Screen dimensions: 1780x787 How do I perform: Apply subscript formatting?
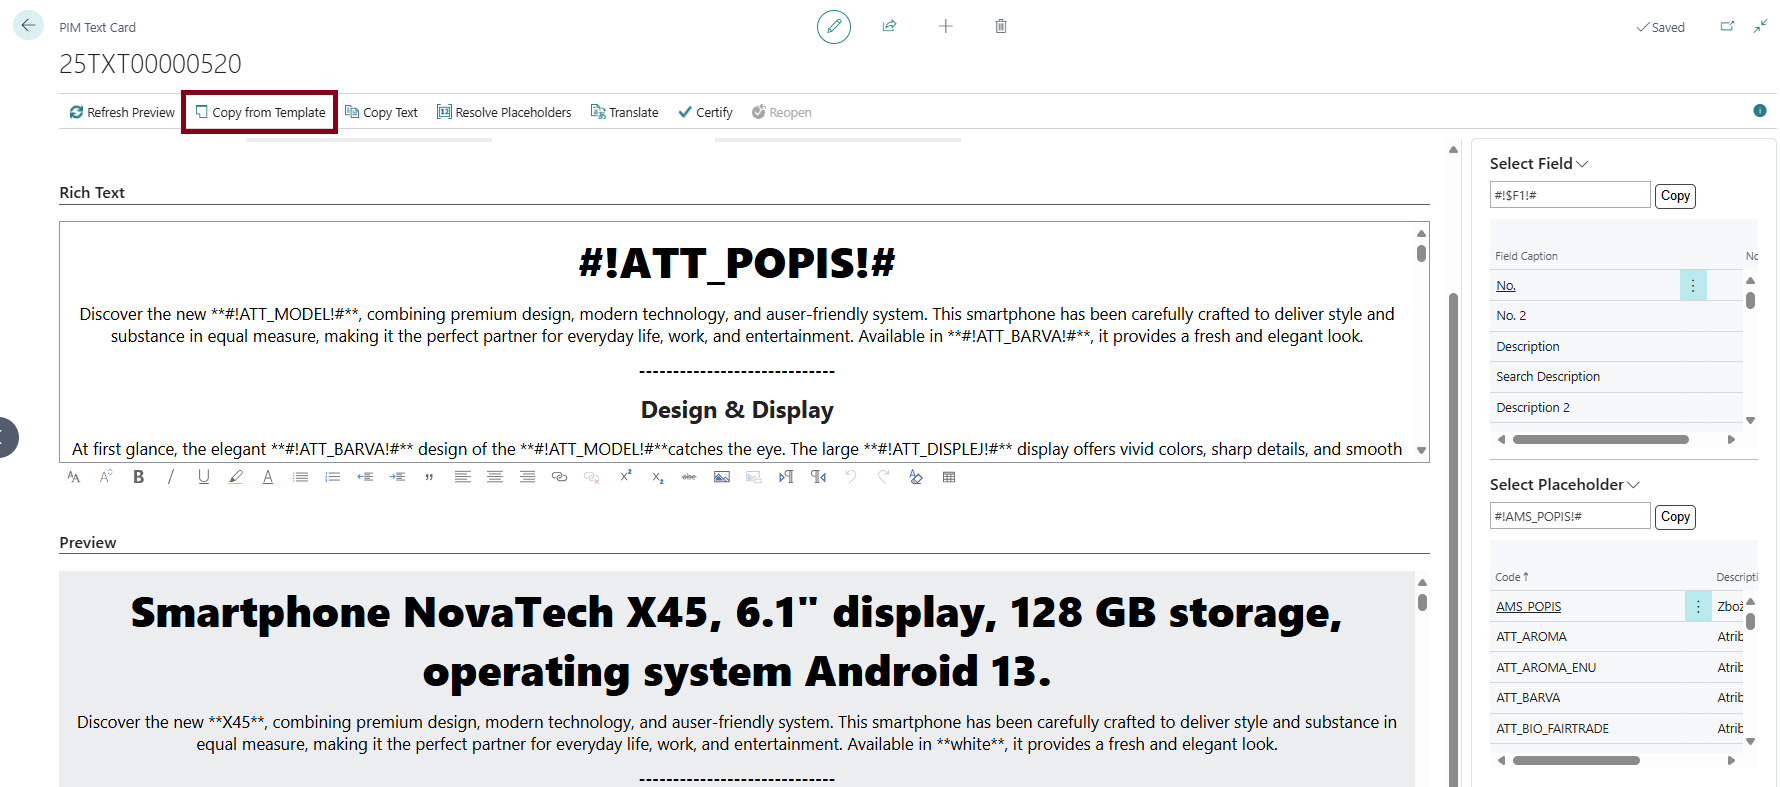[x=657, y=477]
